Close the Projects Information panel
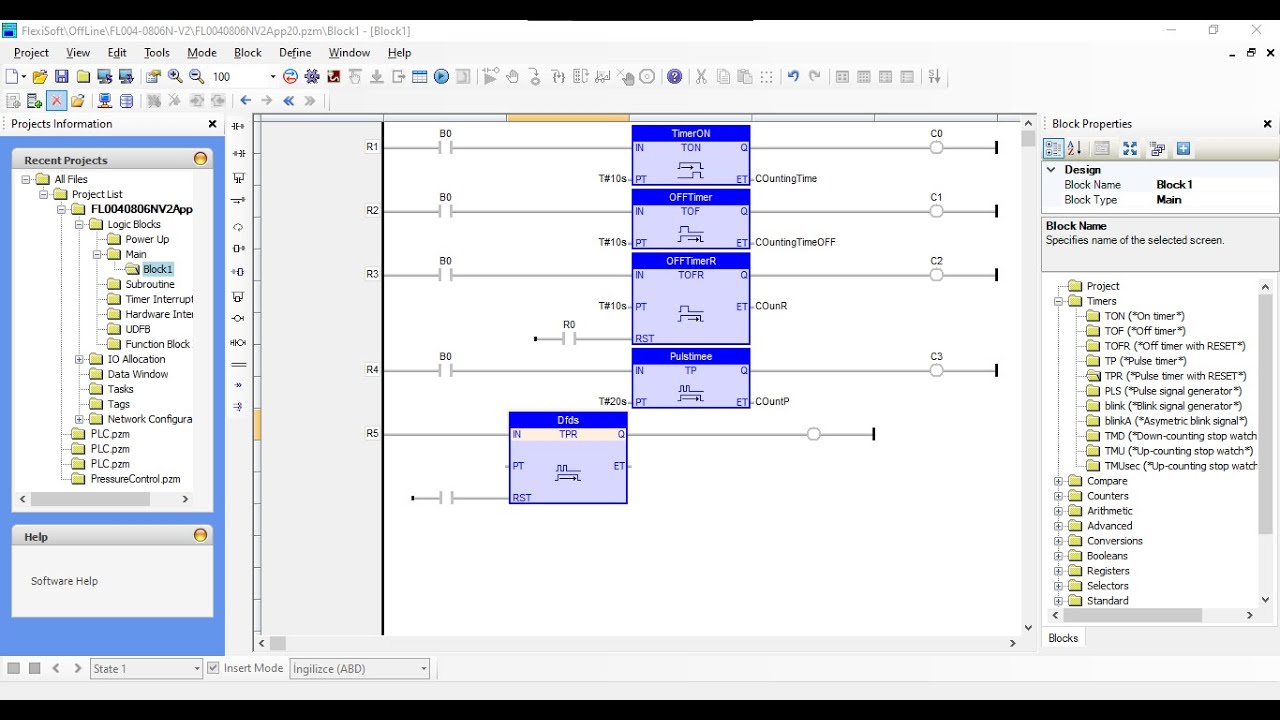 212,124
